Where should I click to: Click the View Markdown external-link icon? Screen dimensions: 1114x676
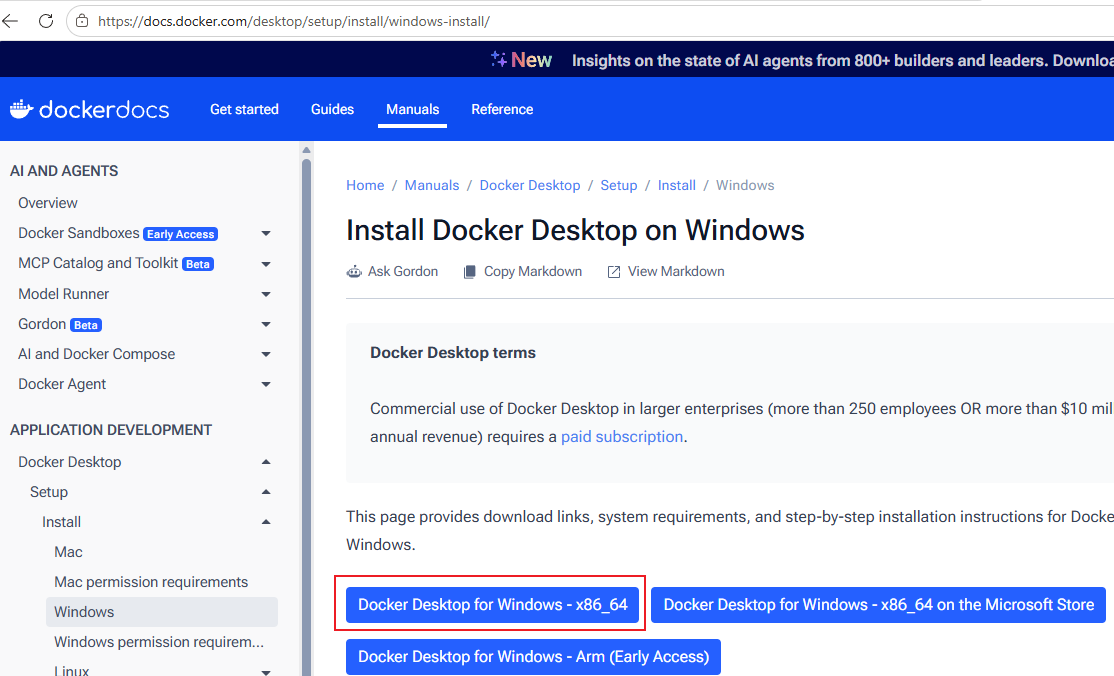tap(614, 272)
